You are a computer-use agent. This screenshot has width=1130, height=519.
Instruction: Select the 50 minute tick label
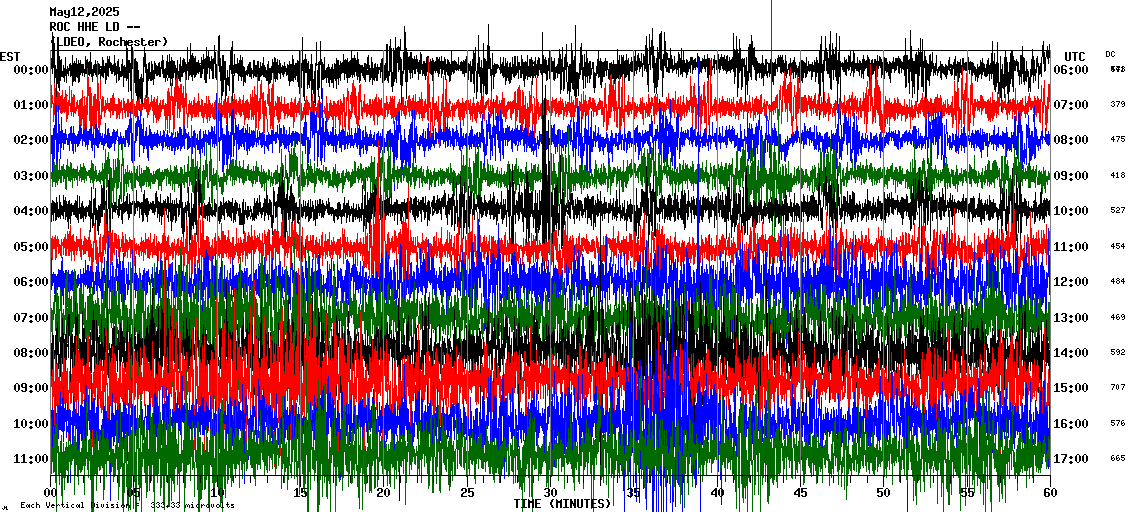883,493
